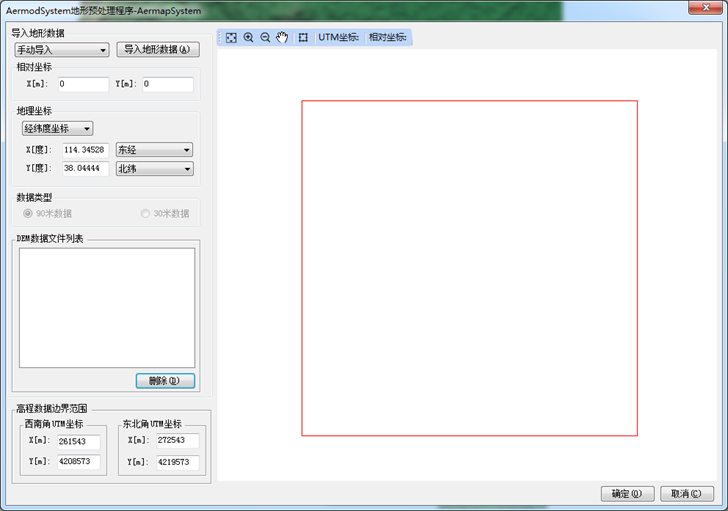Screen dimensions: 728x511
Task: Click the 取消 cancel button
Action: tap(687, 493)
